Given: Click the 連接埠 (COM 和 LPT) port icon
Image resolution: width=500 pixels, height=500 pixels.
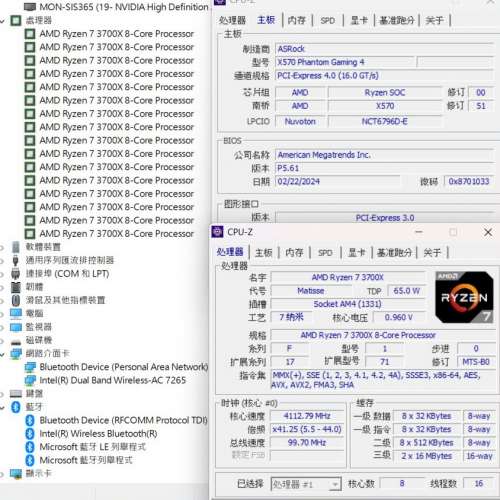Looking at the screenshot, I should pos(16,274).
